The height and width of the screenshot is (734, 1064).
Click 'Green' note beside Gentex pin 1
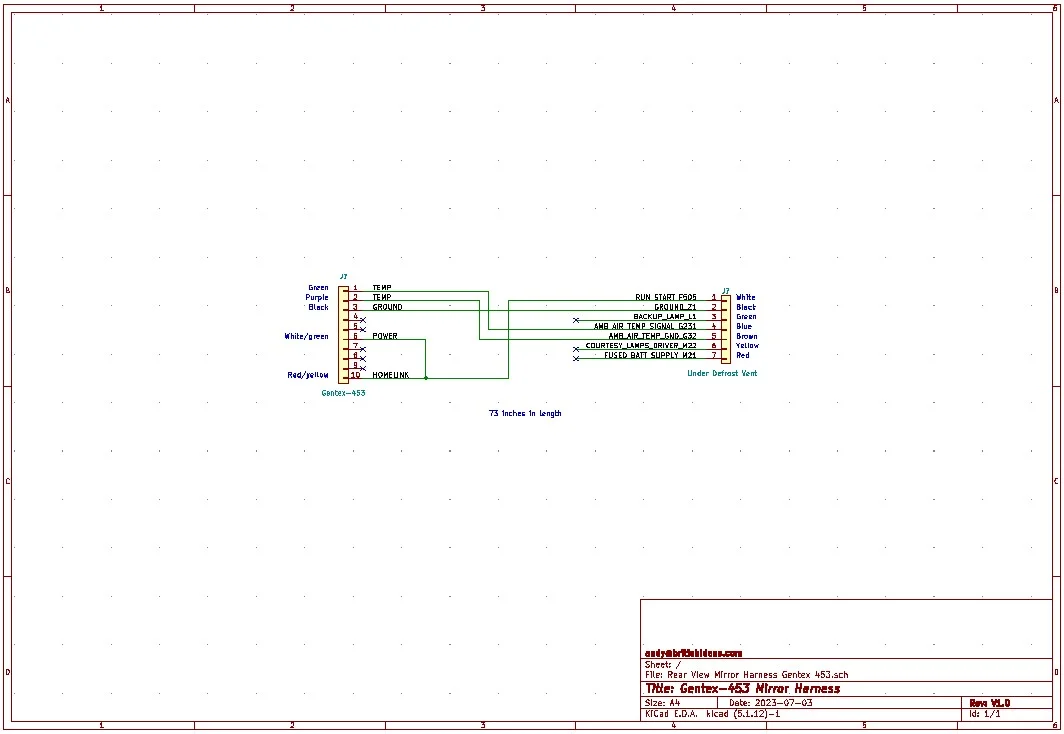pos(318,288)
